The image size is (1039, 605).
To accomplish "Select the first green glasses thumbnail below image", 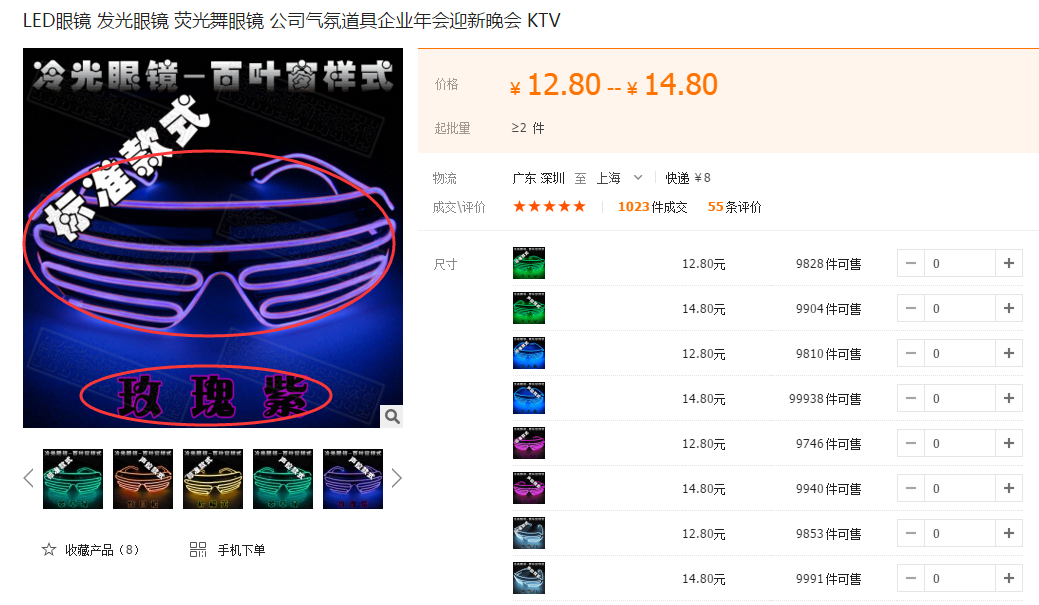I will coord(73,478).
